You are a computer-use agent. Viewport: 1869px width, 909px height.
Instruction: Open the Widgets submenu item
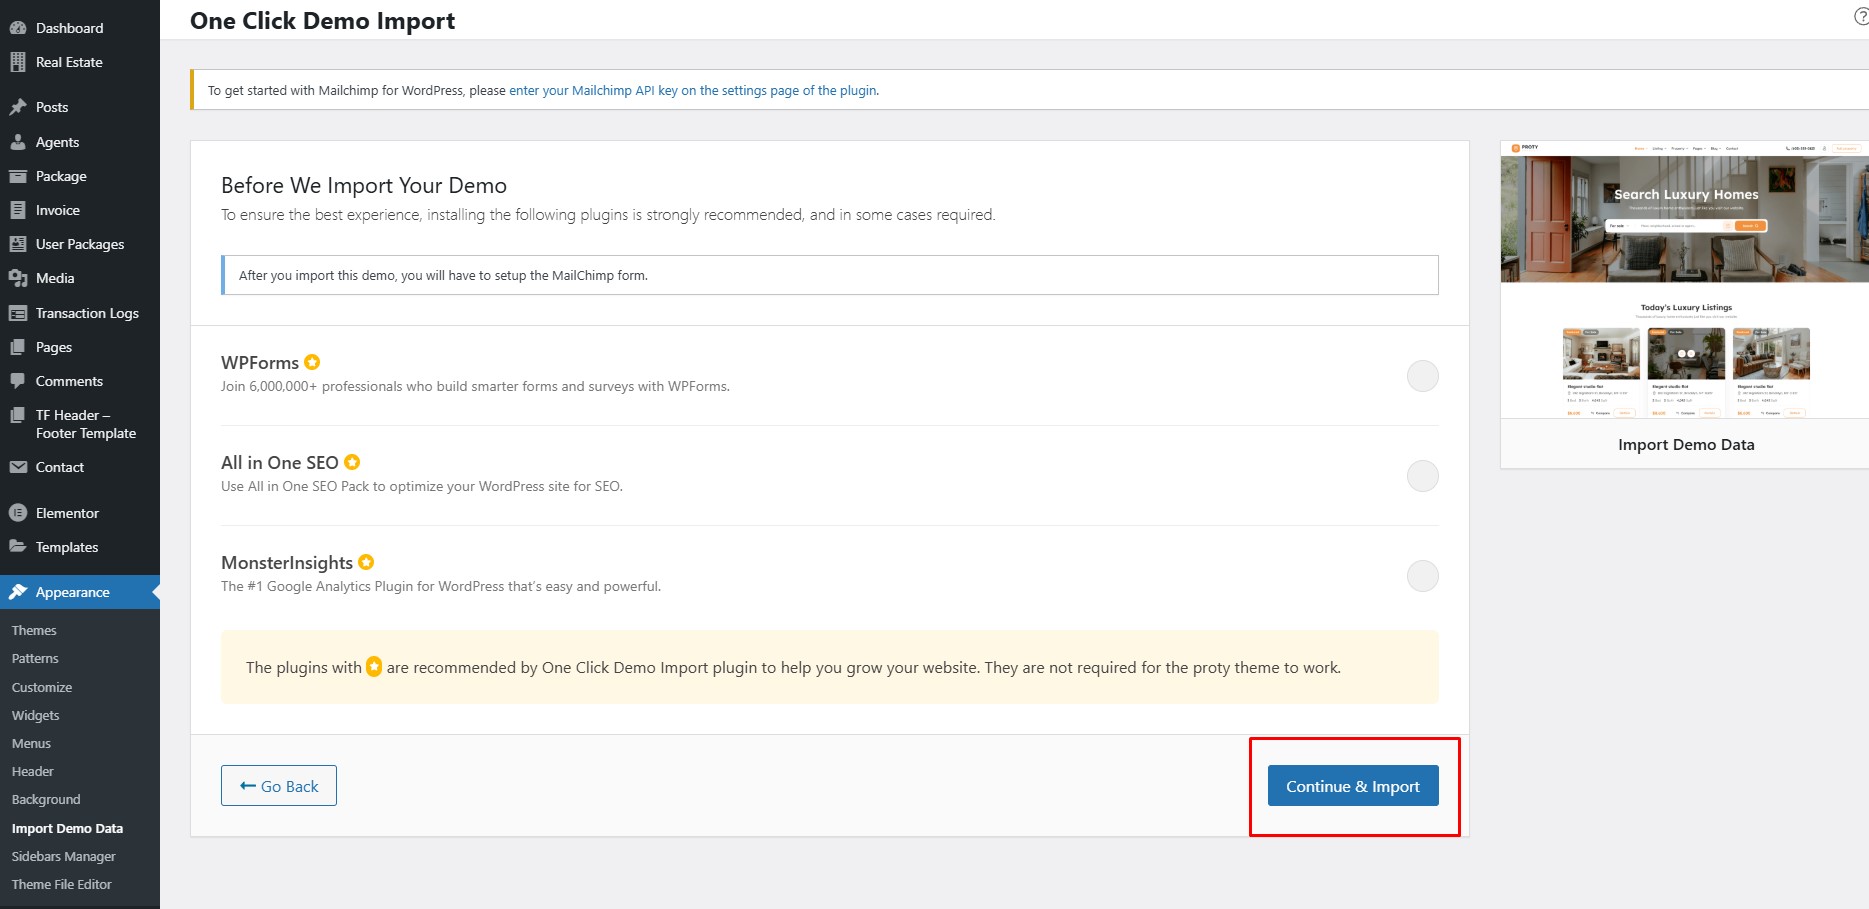(36, 715)
